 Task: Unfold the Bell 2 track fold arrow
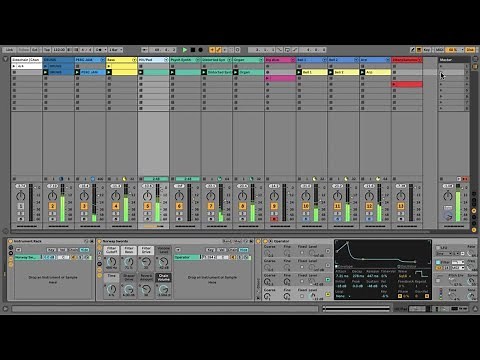356,60
